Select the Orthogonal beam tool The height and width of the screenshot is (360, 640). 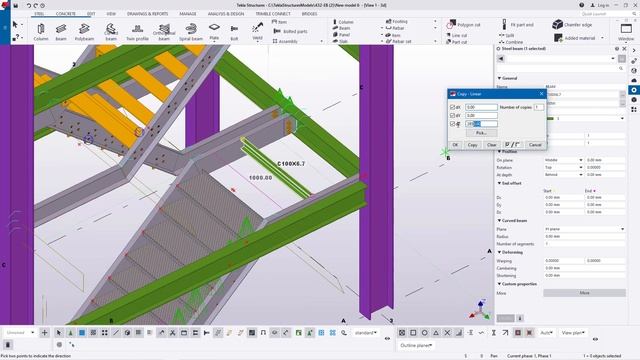[164, 31]
